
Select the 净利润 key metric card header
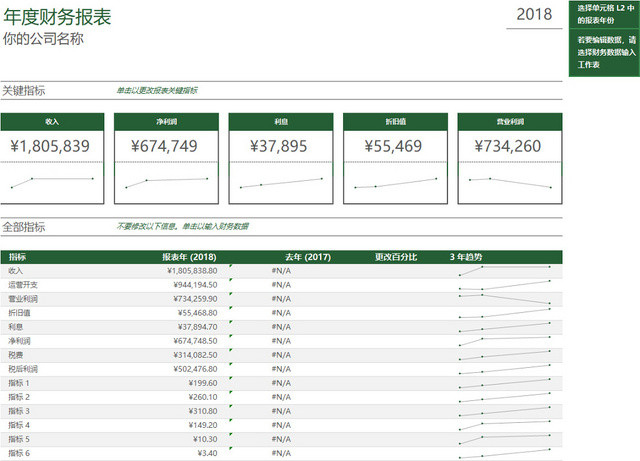coord(167,122)
